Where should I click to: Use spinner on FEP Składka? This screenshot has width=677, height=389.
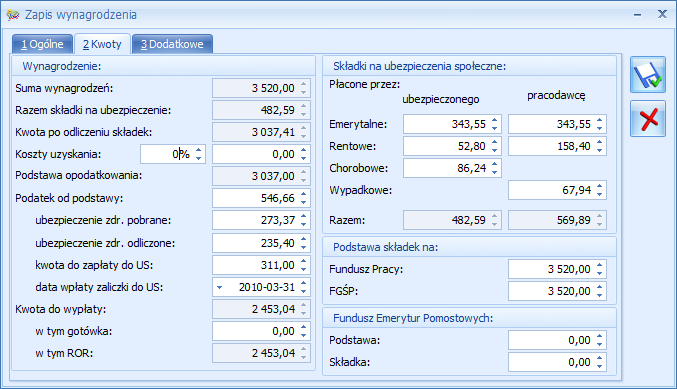(600, 362)
